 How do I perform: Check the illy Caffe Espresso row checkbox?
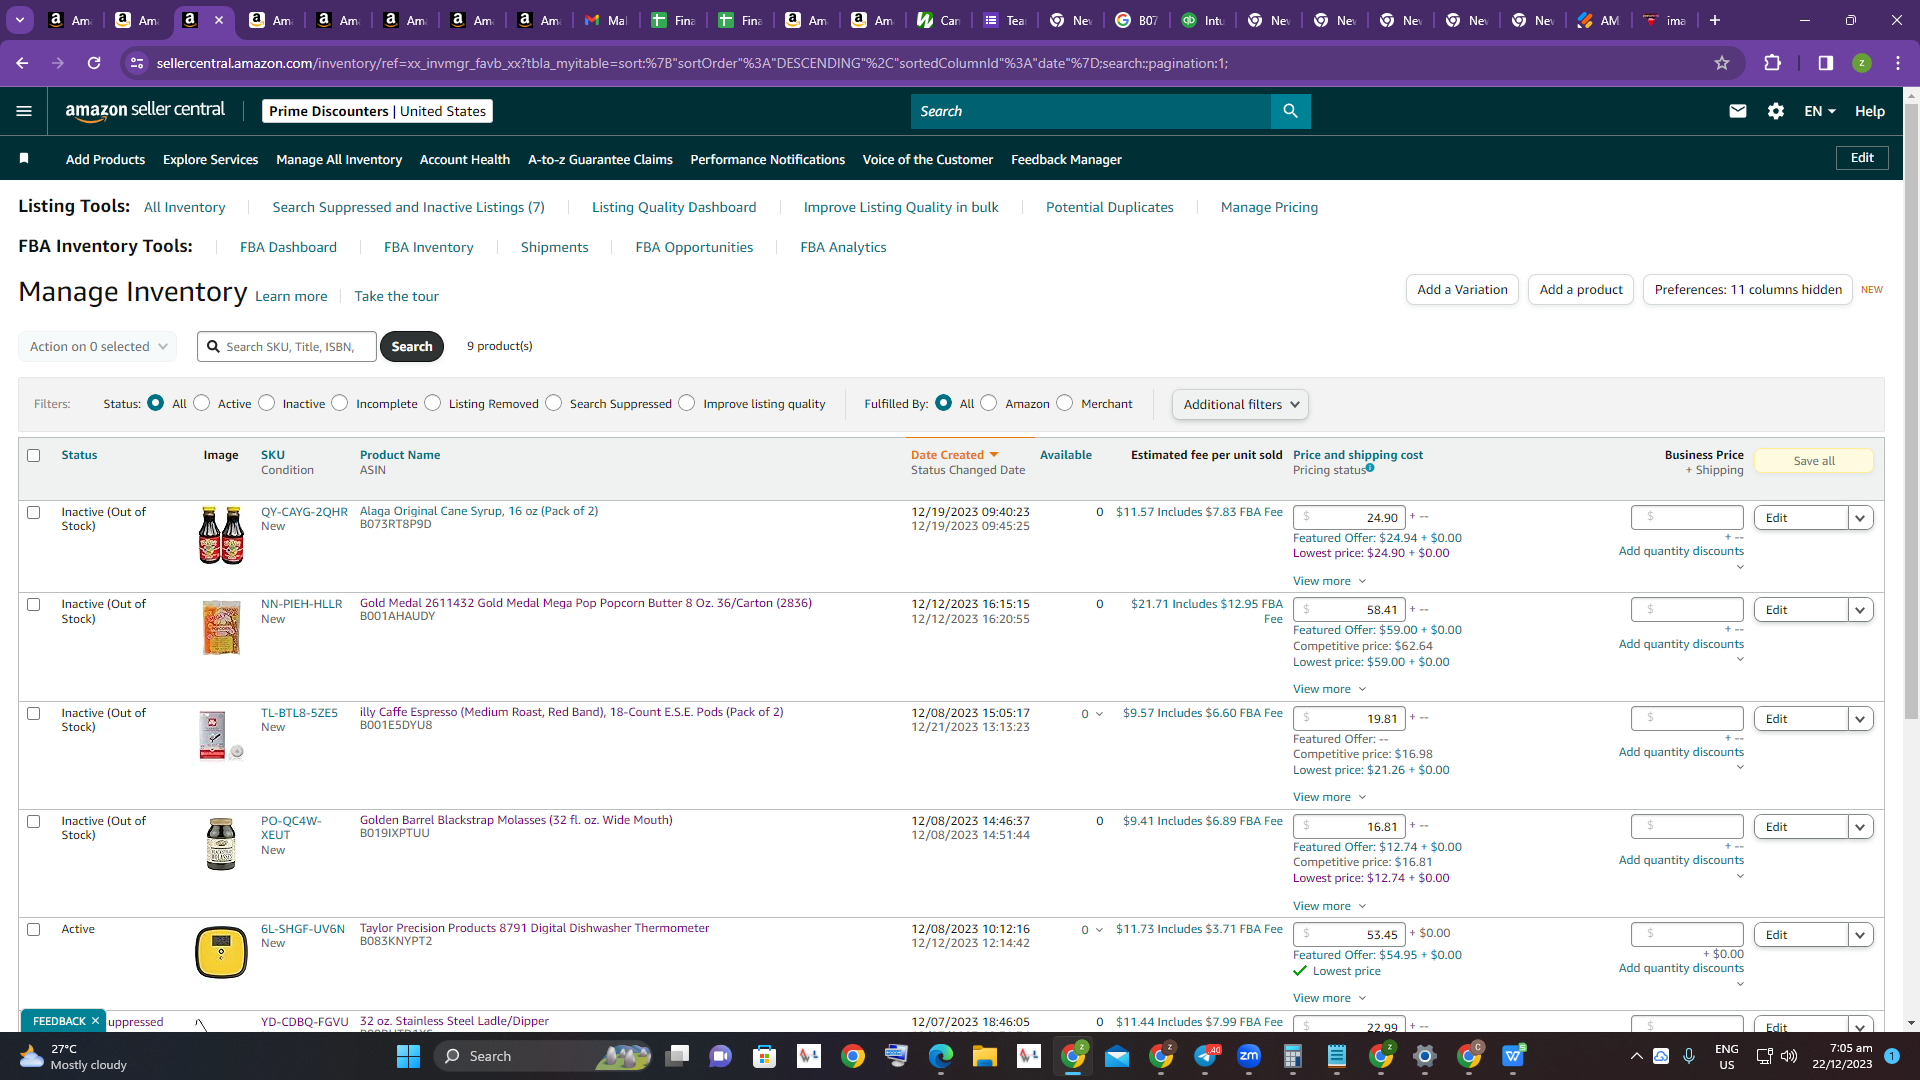click(34, 713)
